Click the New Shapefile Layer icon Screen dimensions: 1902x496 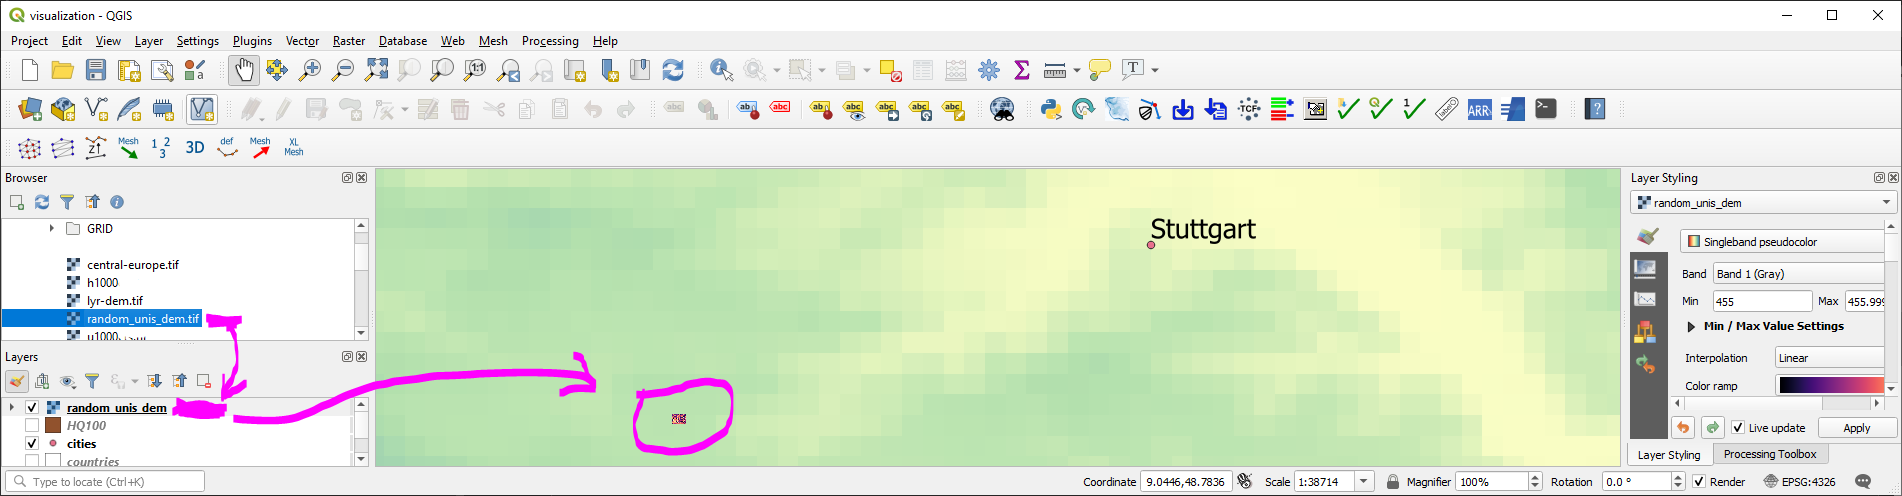pos(97,109)
